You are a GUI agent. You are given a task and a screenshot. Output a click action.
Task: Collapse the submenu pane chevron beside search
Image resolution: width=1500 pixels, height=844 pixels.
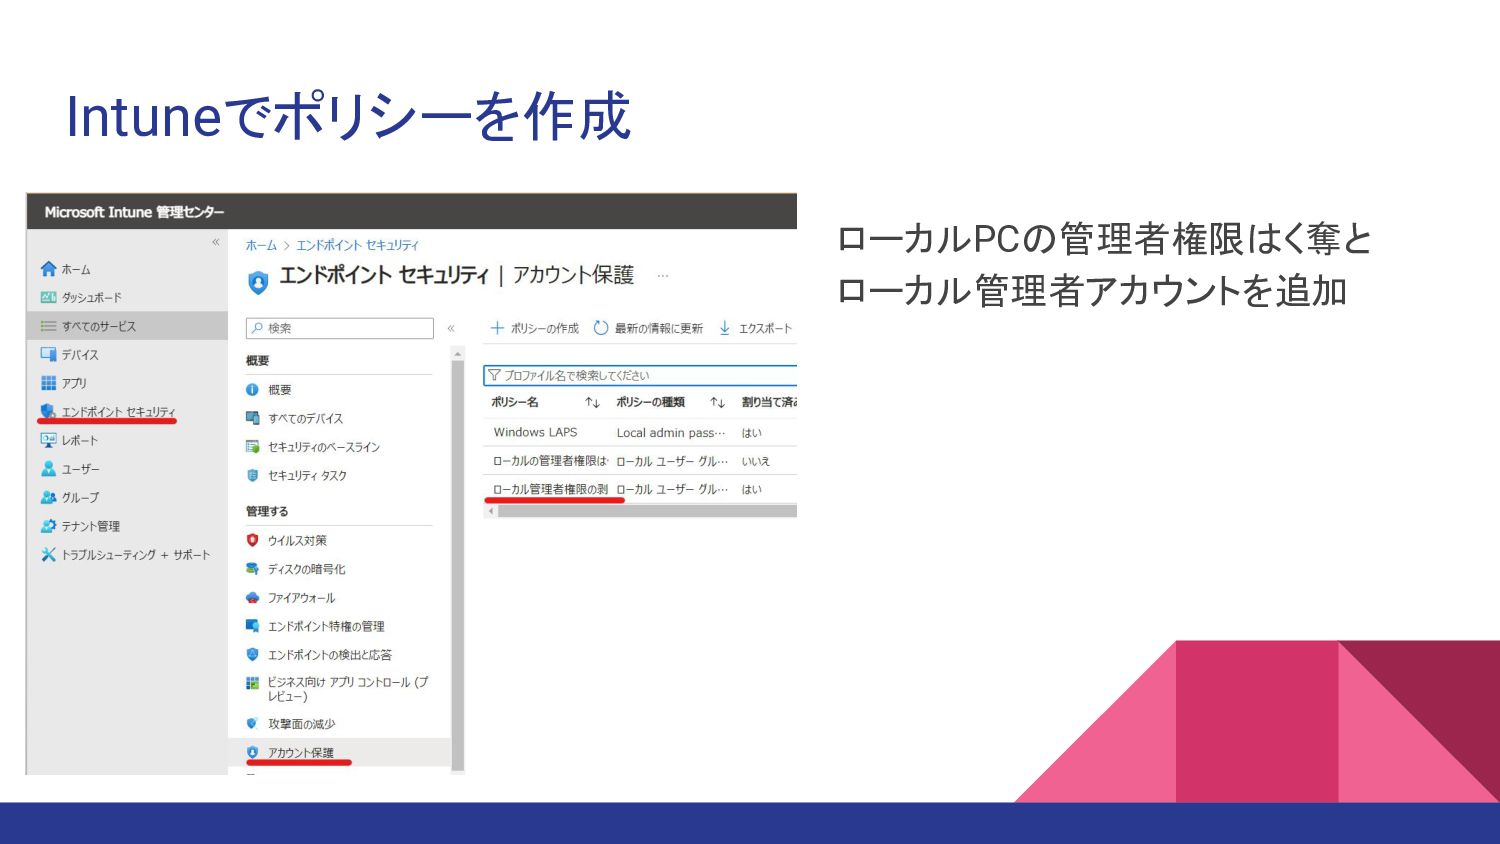point(451,328)
